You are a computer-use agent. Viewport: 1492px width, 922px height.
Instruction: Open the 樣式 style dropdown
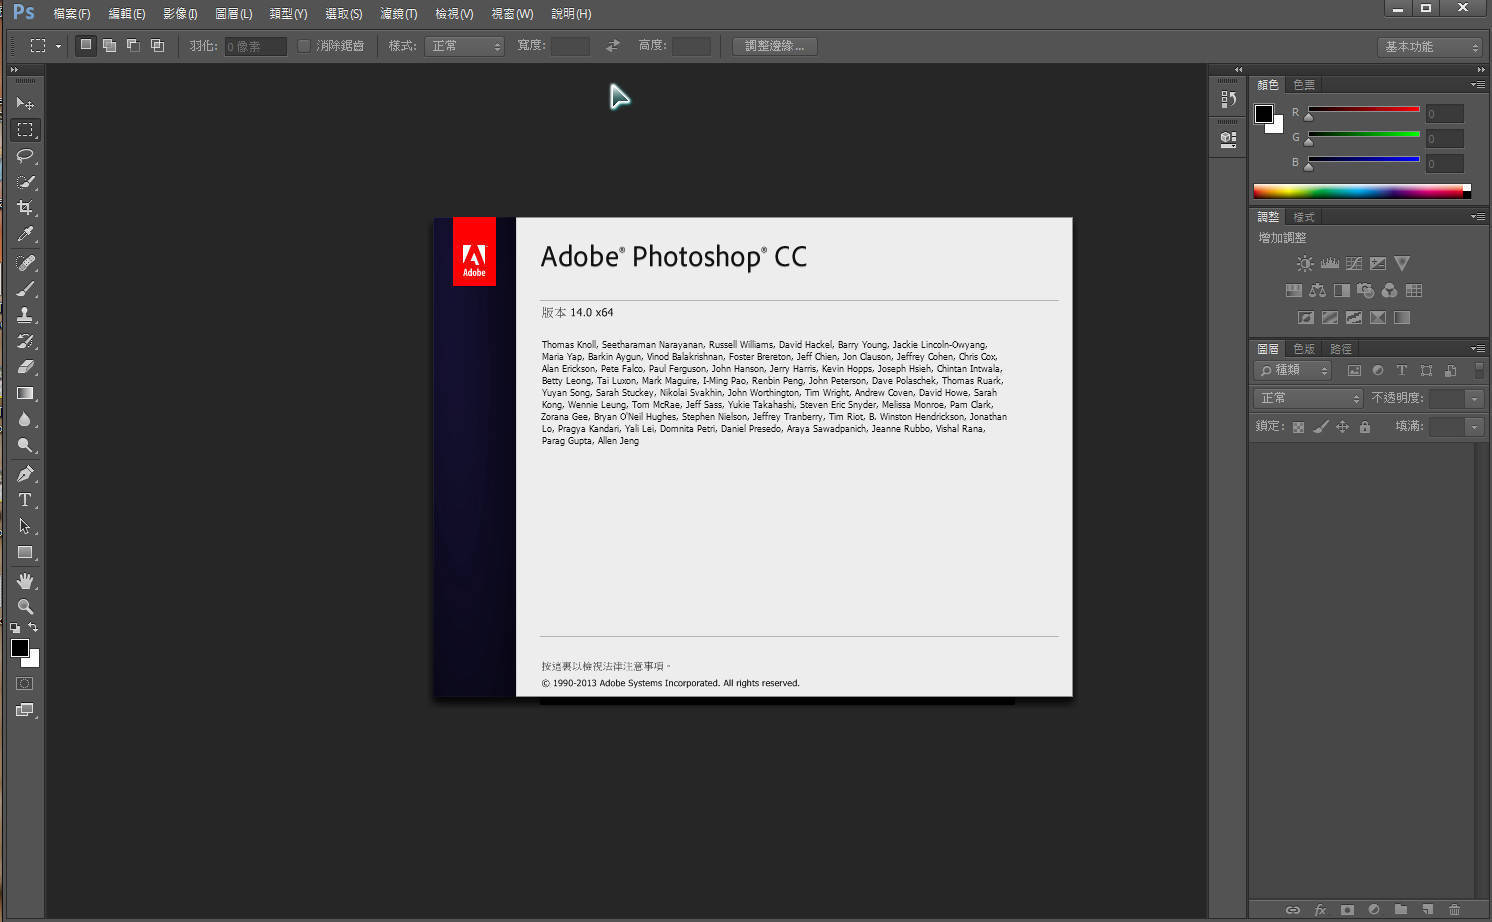(x=464, y=46)
